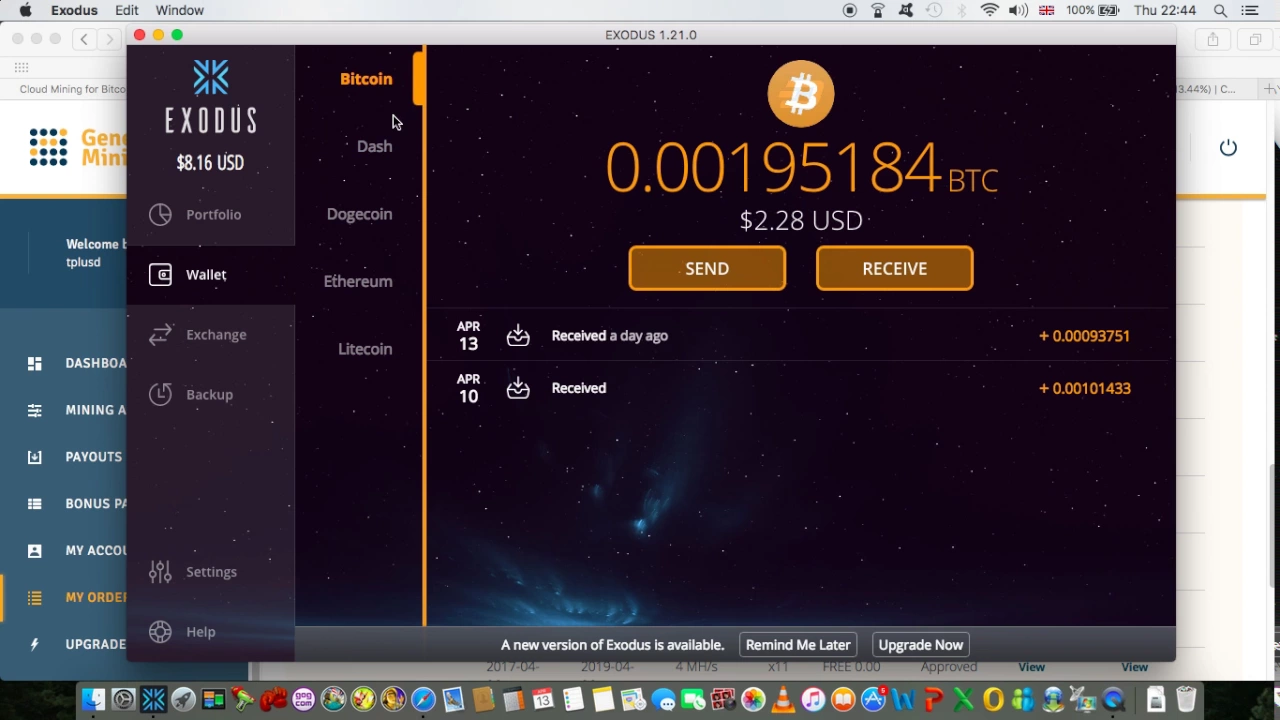Click the $8.16 USD total balance
This screenshot has width=1280, height=720.
210,162
